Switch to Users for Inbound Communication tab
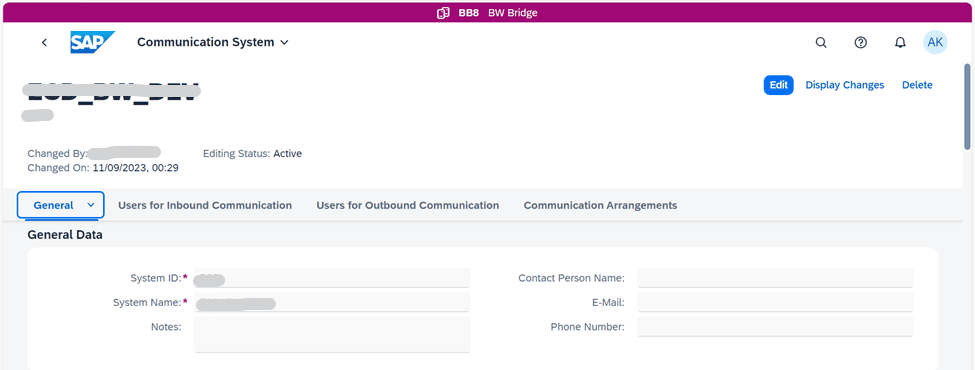The image size is (975, 370). [205, 205]
